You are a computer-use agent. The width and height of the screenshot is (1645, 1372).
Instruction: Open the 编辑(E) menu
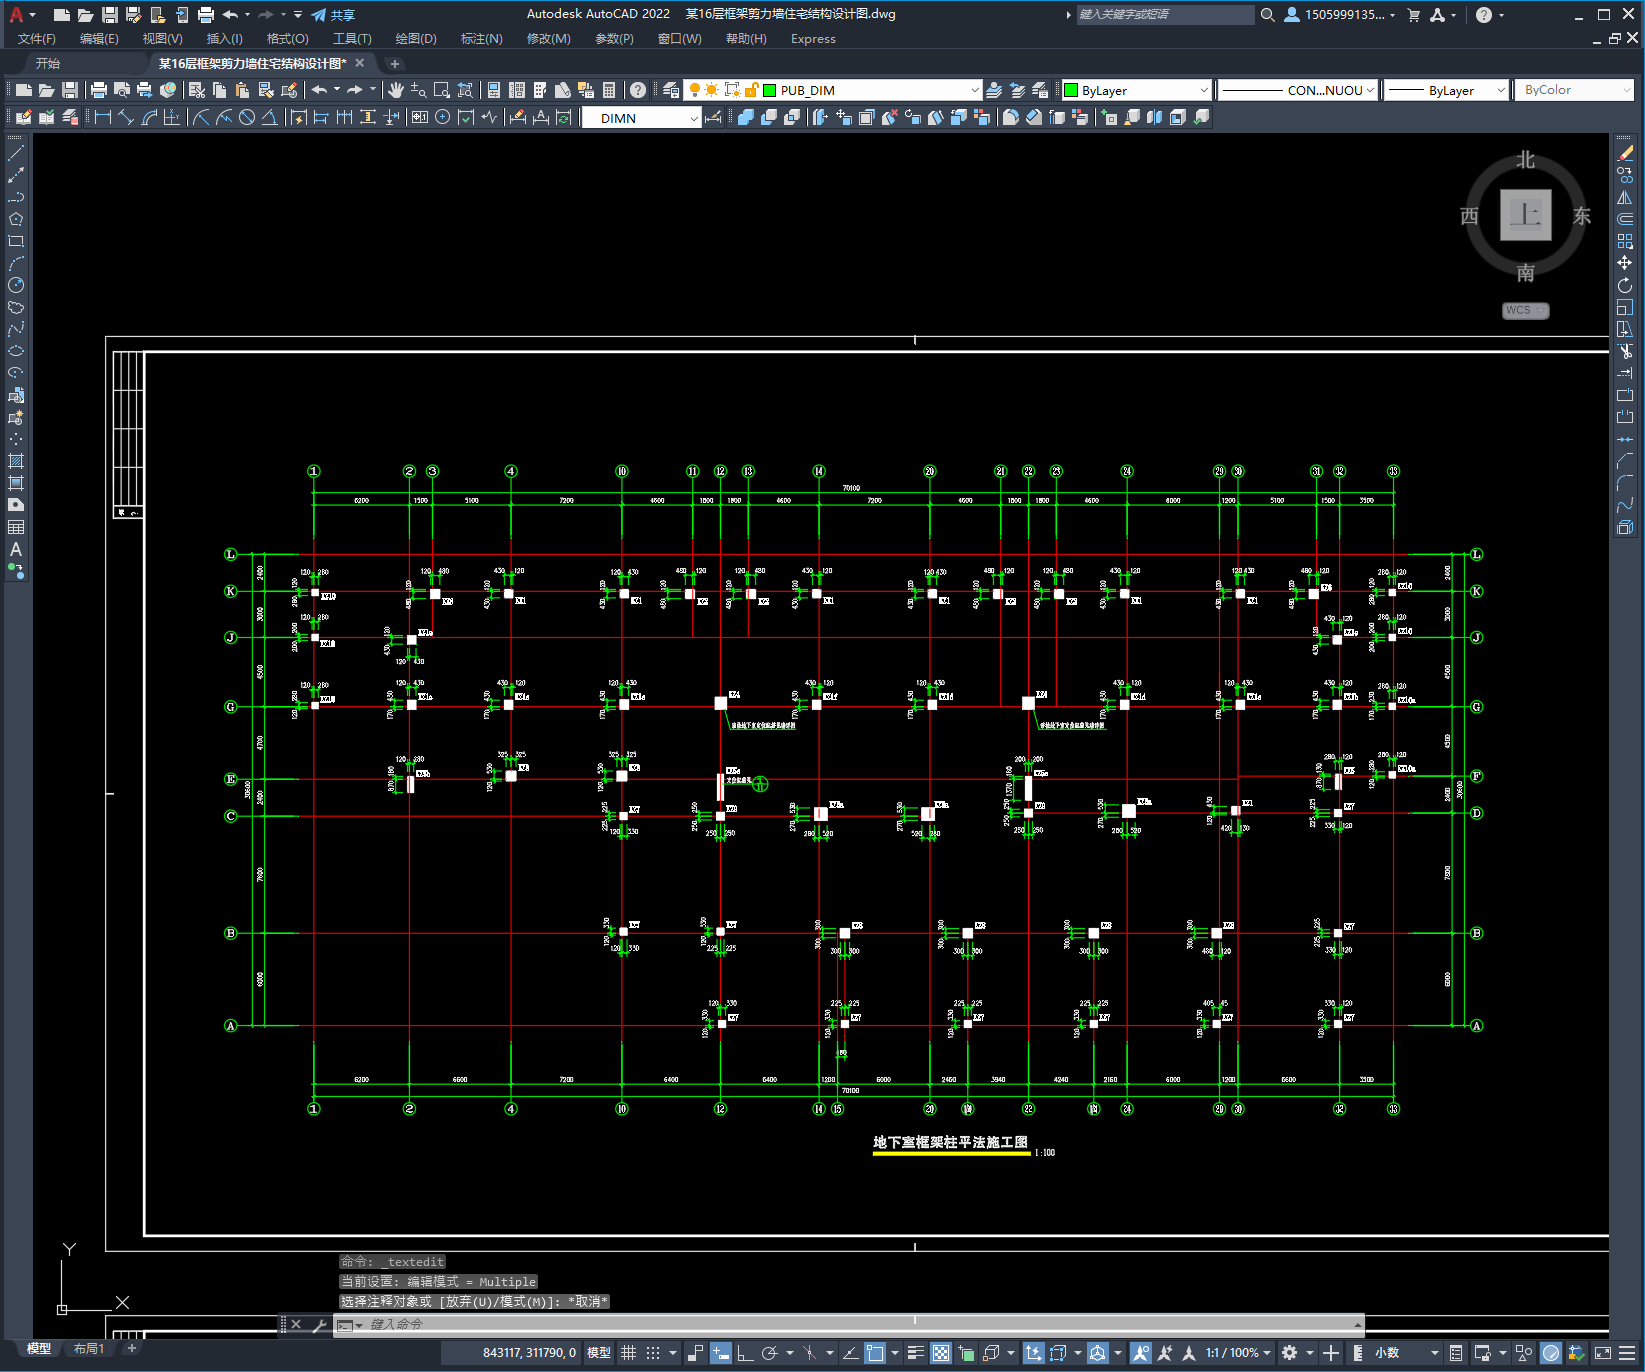pyautogui.click(x=99, y=39)
